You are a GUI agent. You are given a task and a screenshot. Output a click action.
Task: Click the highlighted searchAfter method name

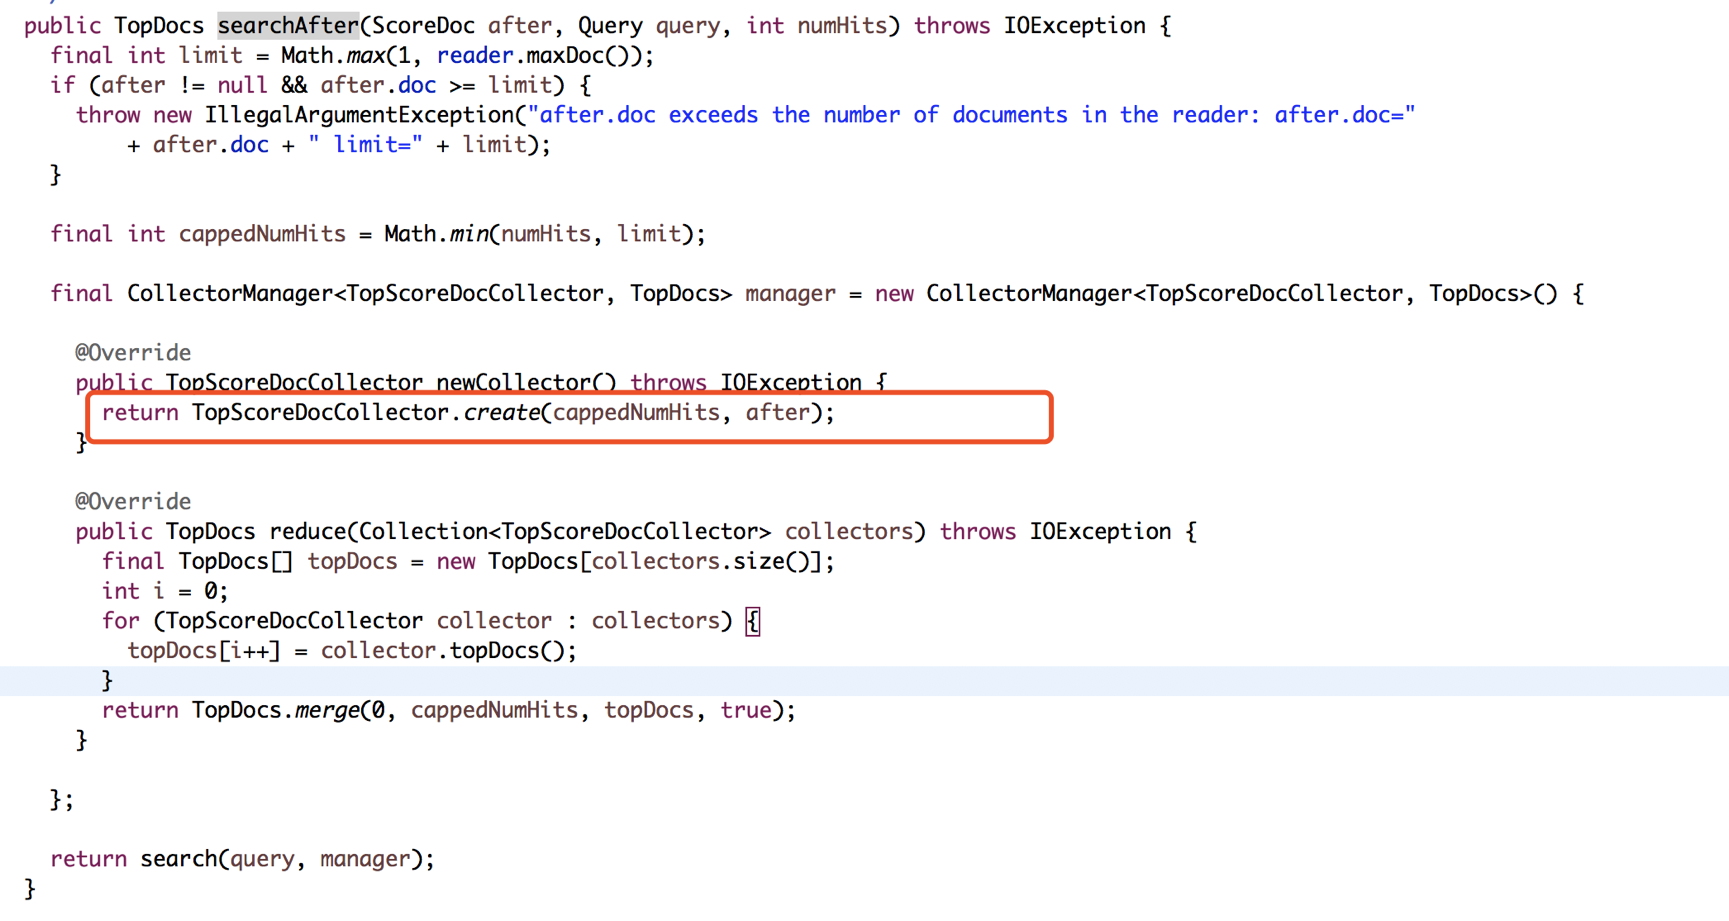(x=288, y=26)
